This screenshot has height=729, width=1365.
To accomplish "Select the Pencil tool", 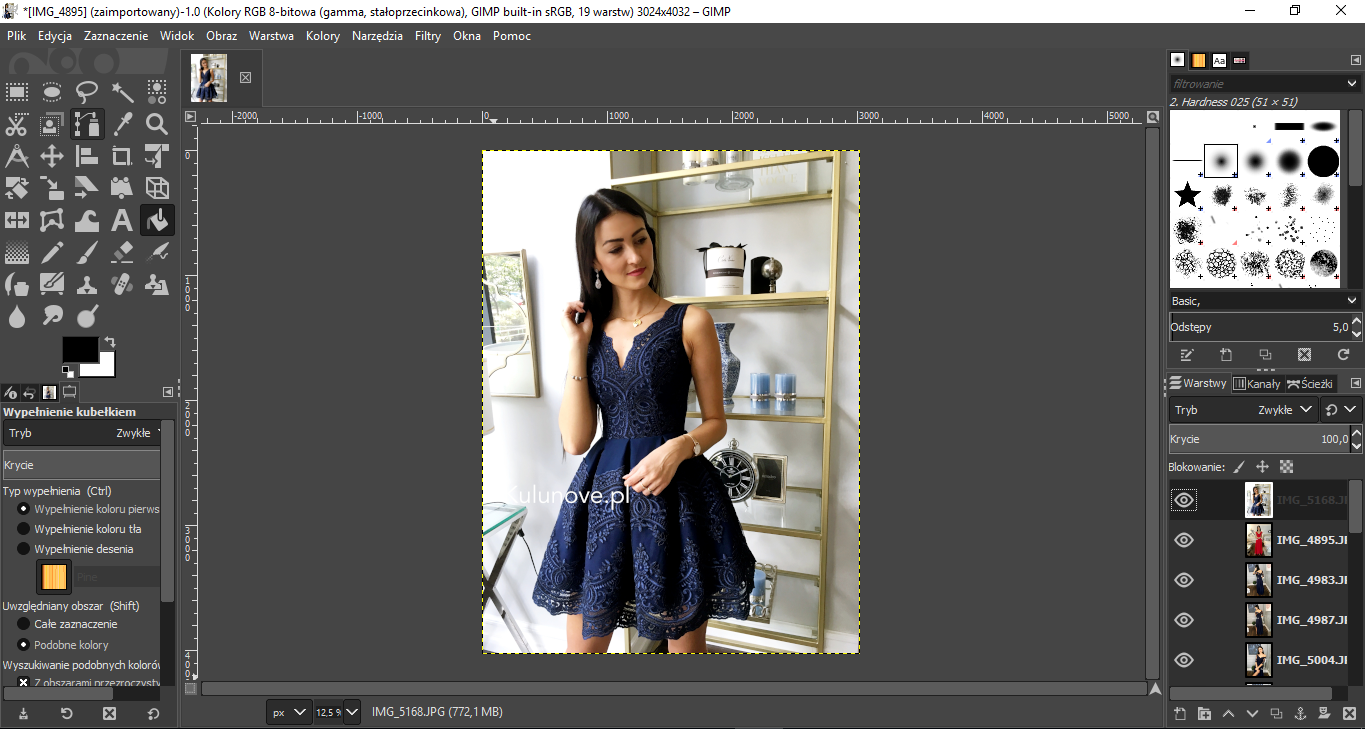I will tap(52, 252).
